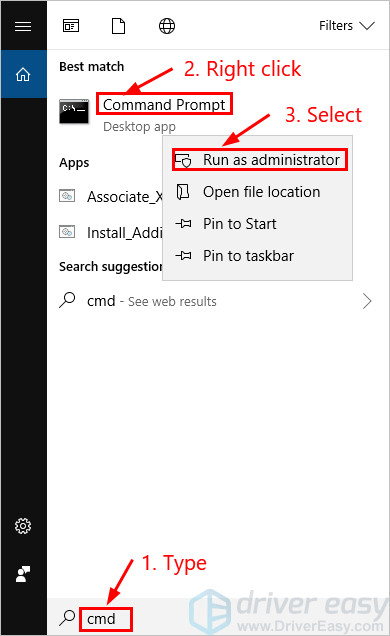Screen dimensions: 390x636
Task: Click the Best match heading
Action: [92, 67]
